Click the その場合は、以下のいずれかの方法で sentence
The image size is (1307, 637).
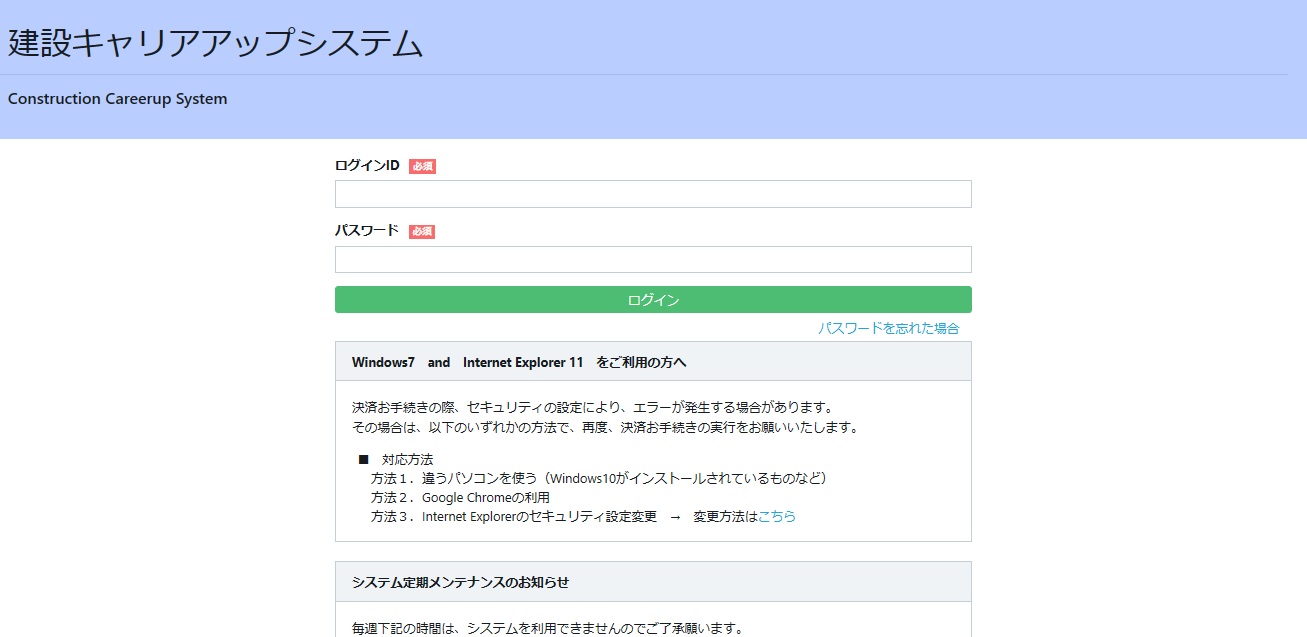[x=605, y=427]
